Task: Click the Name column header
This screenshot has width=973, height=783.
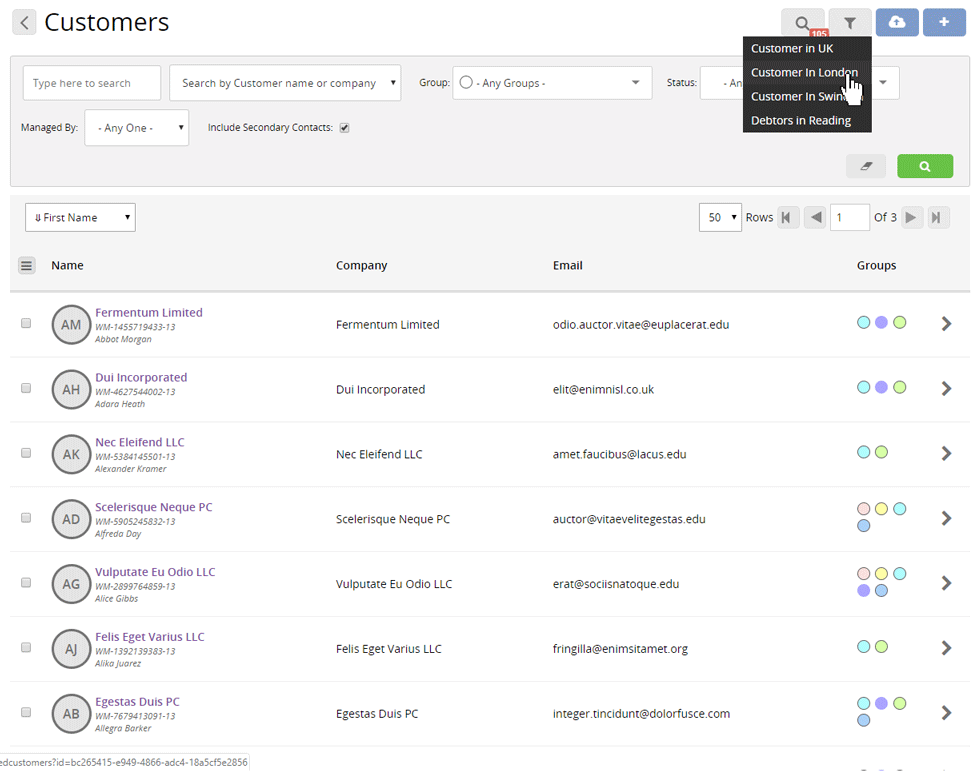Action: [x=67, y=266]
